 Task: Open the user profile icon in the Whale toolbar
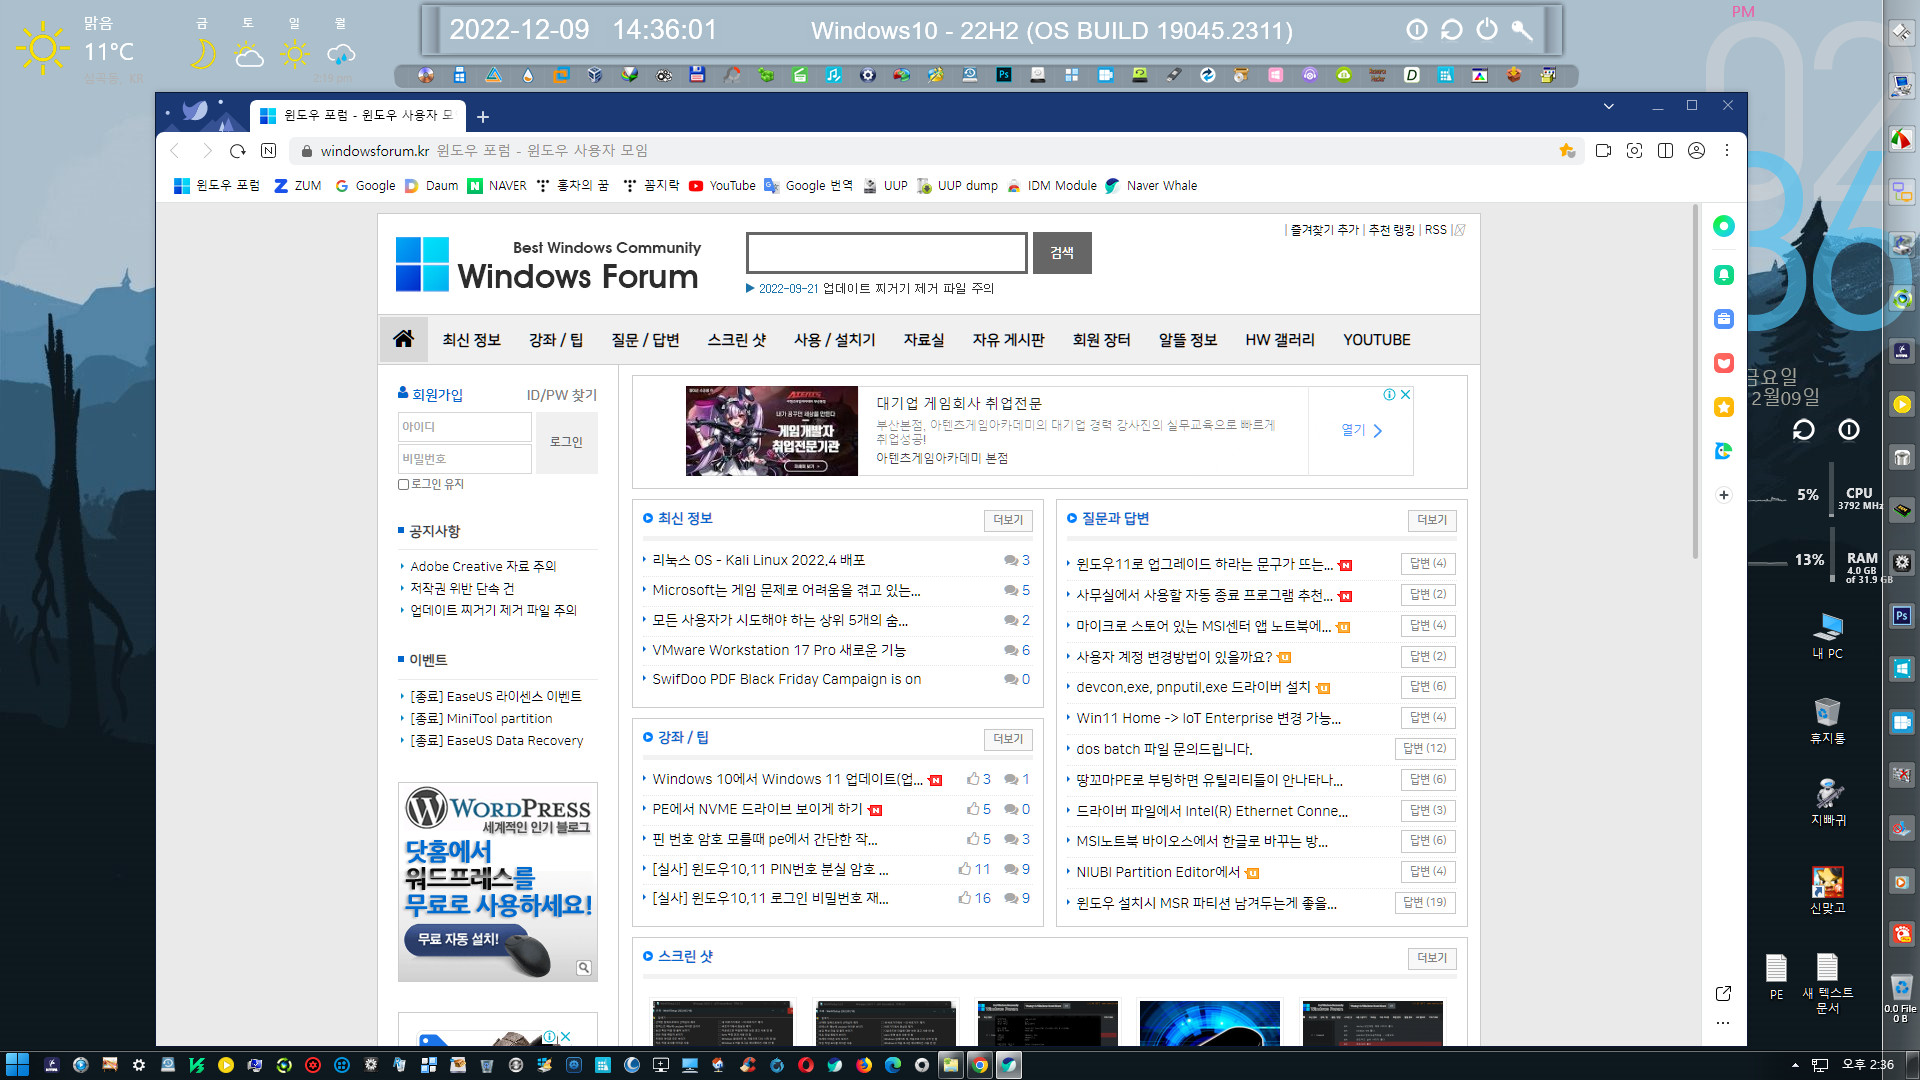tap(1696, 151)
